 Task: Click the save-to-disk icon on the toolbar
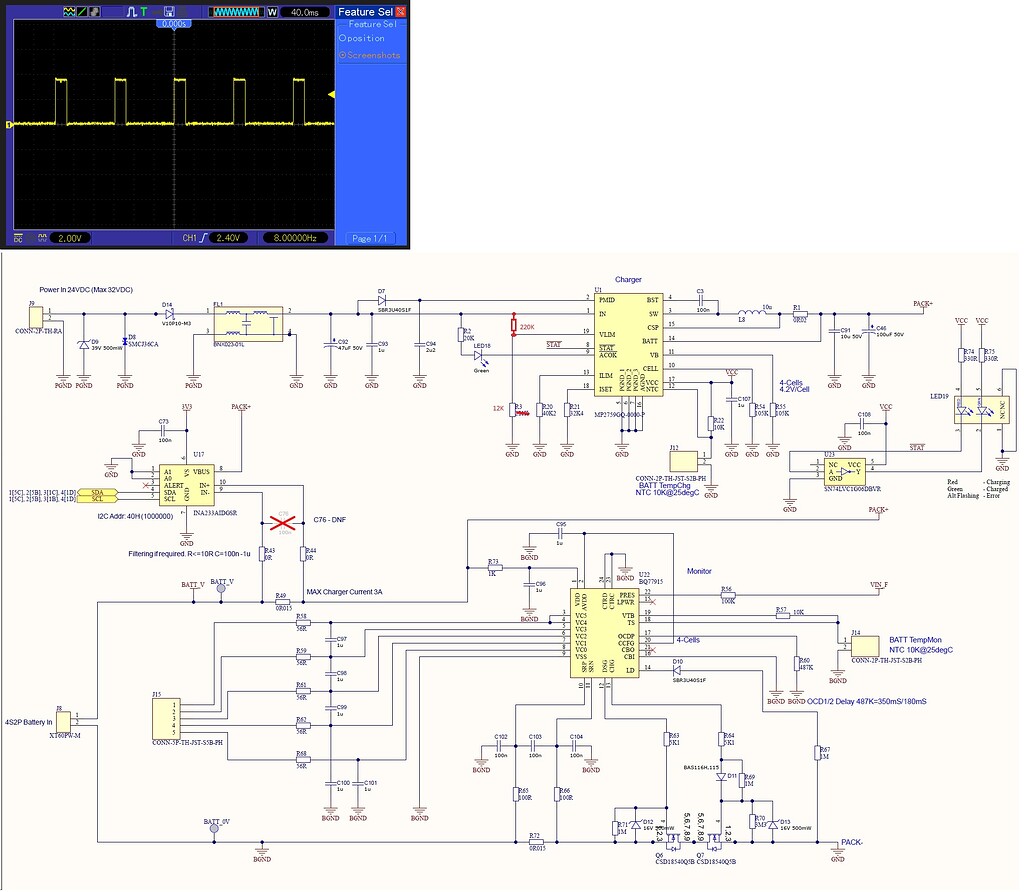click(x=167, y=11)
